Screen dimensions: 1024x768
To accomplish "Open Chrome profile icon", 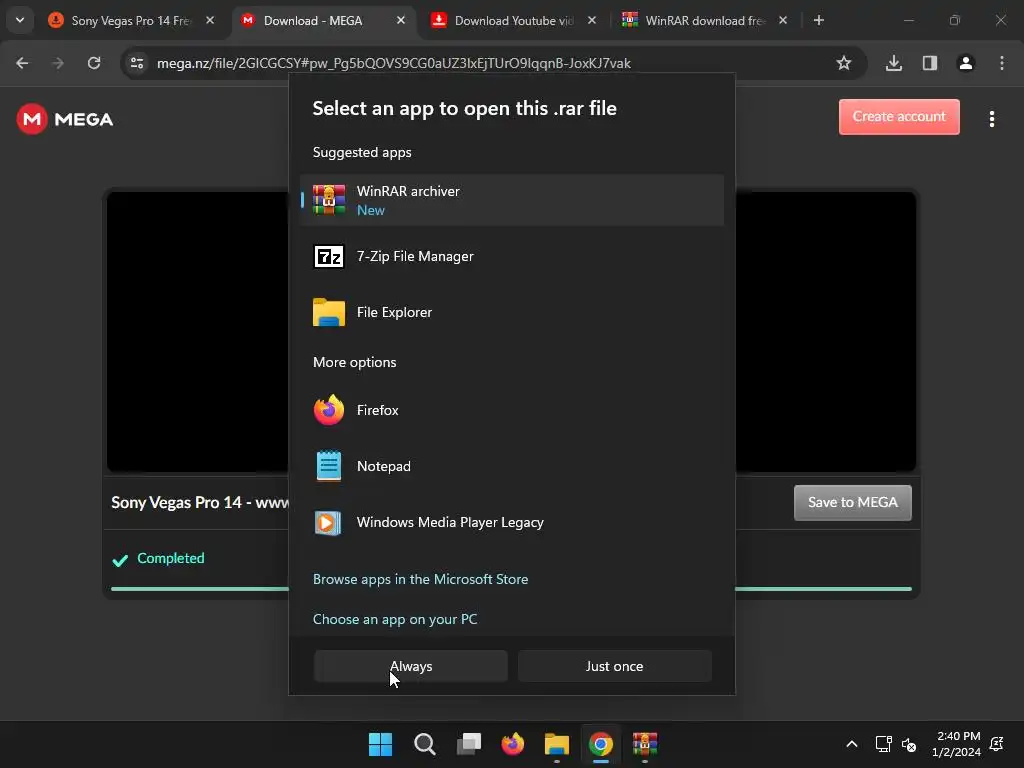I will (x=966, y=63).
